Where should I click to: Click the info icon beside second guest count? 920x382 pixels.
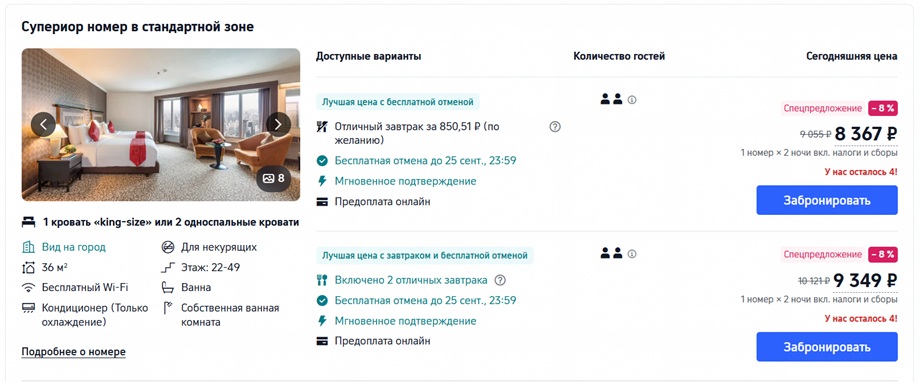[632, 254]
